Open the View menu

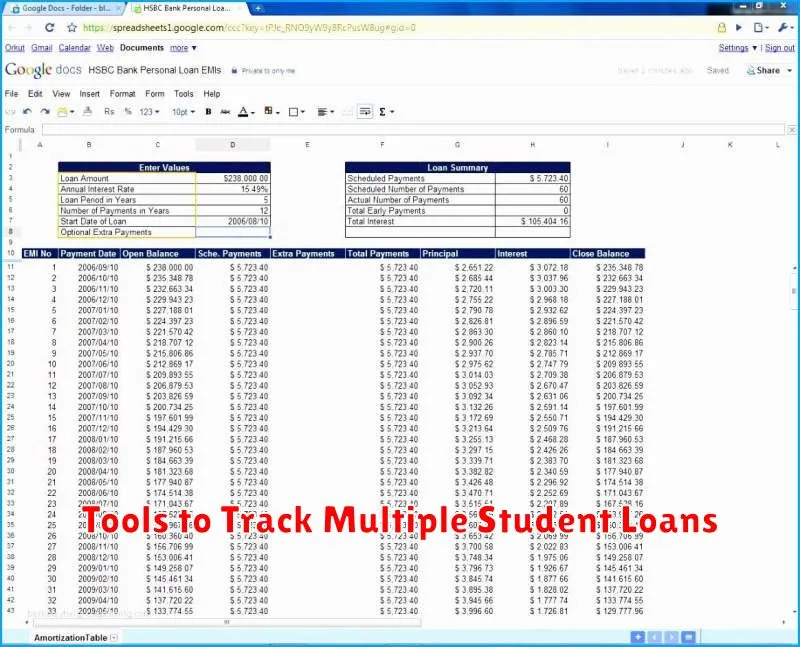coord(61,94)
